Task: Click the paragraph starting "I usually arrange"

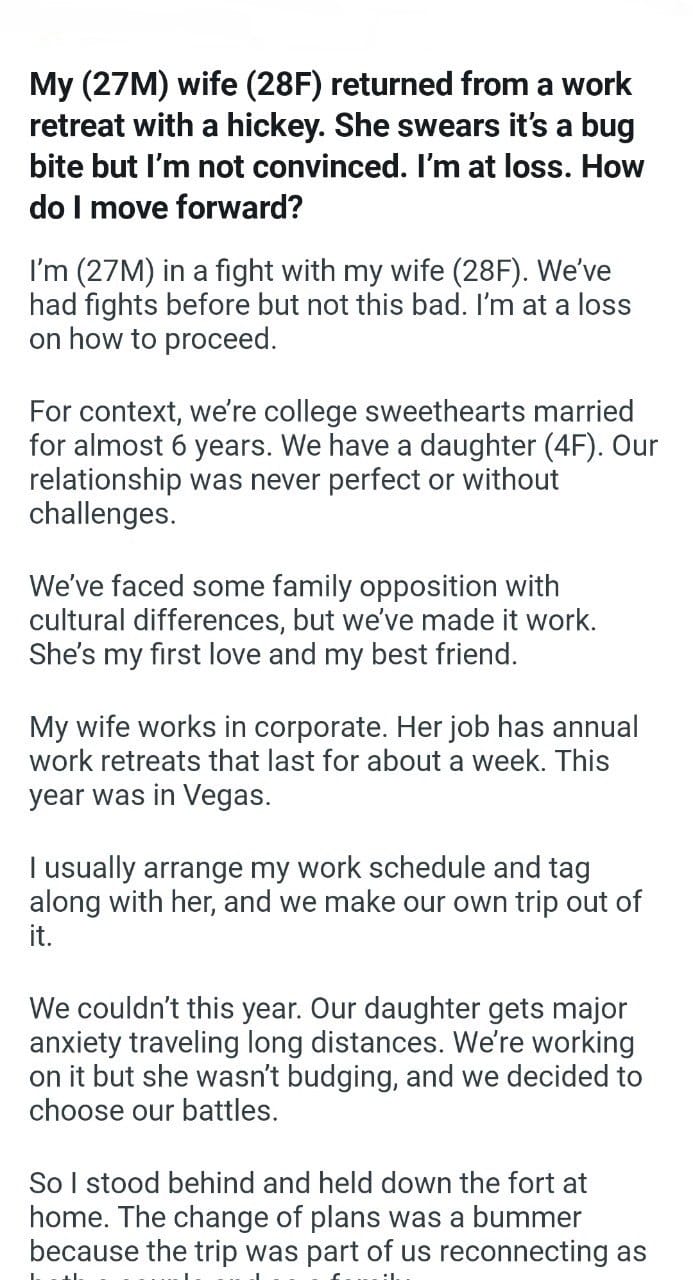Action: pyautogui.click(x=334, y=900)
